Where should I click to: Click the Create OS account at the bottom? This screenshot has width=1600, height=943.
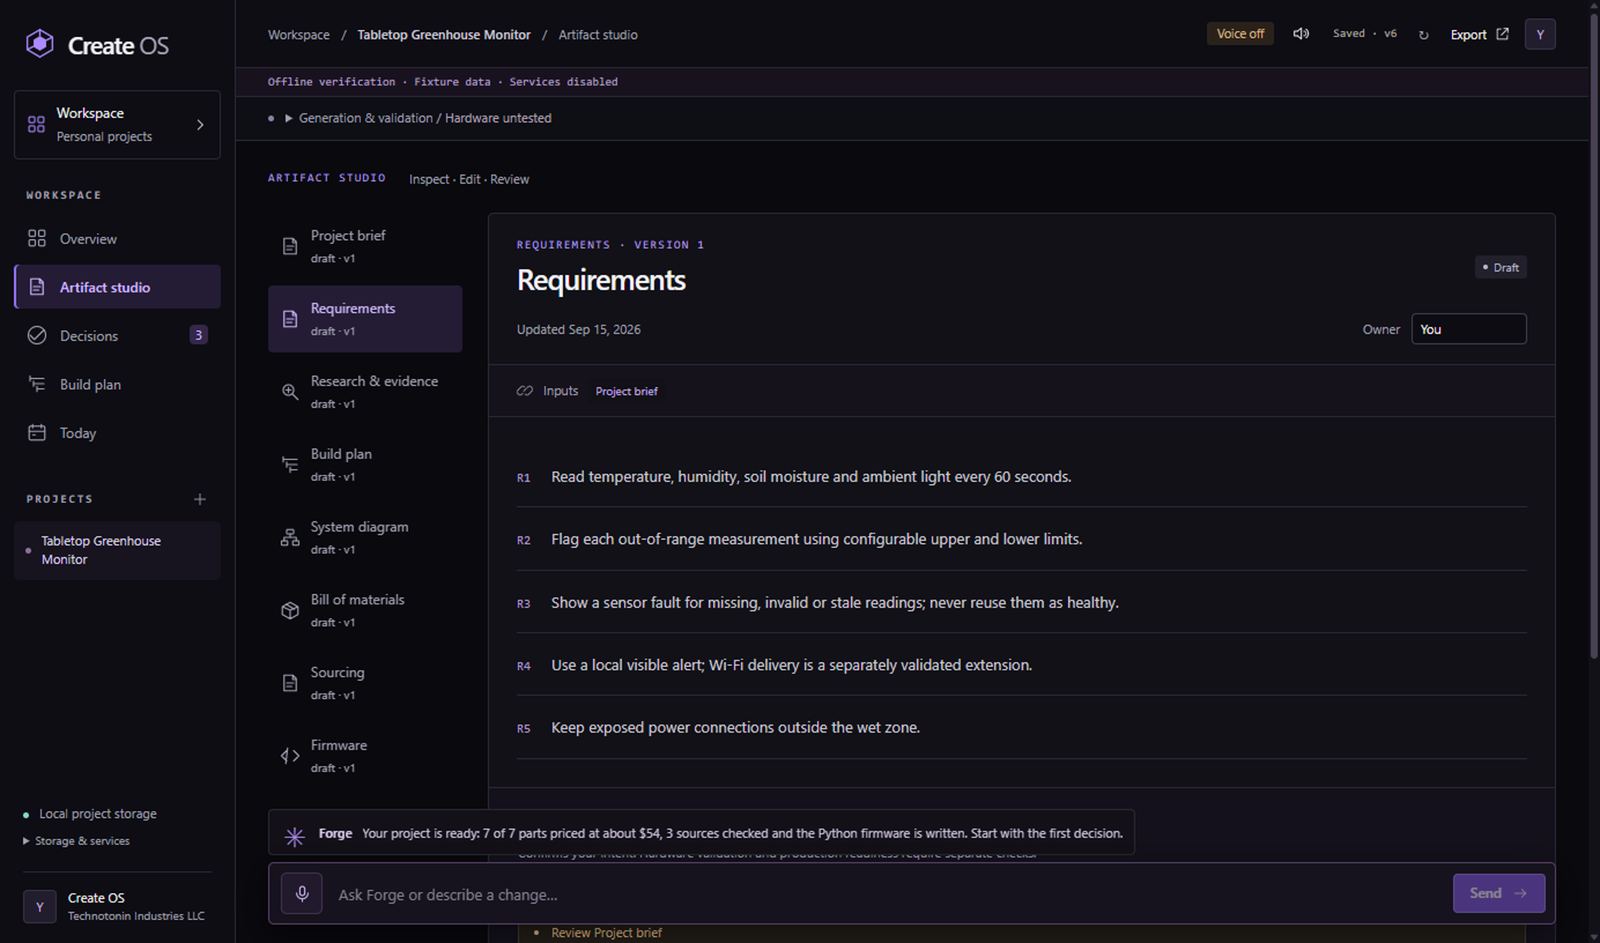tap(117, 906)
